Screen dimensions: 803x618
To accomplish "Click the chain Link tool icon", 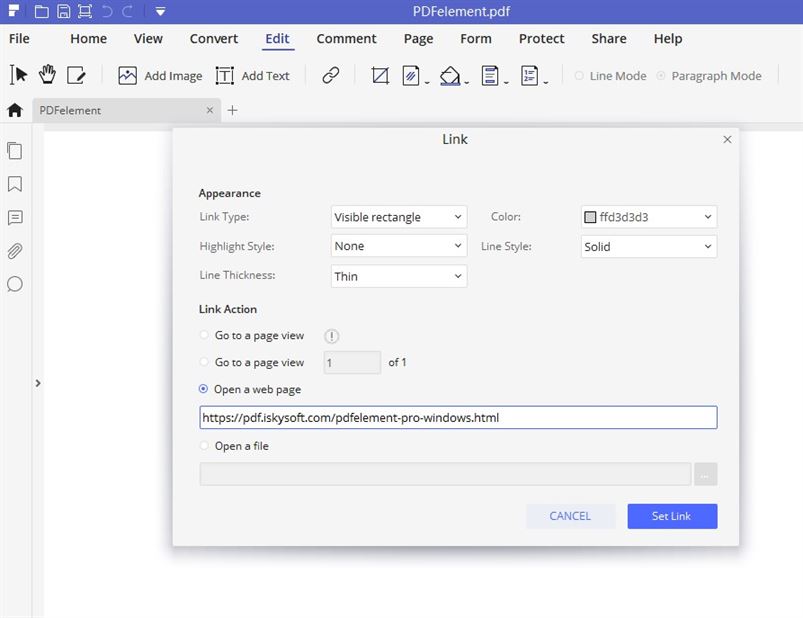I will click(331, 75).
